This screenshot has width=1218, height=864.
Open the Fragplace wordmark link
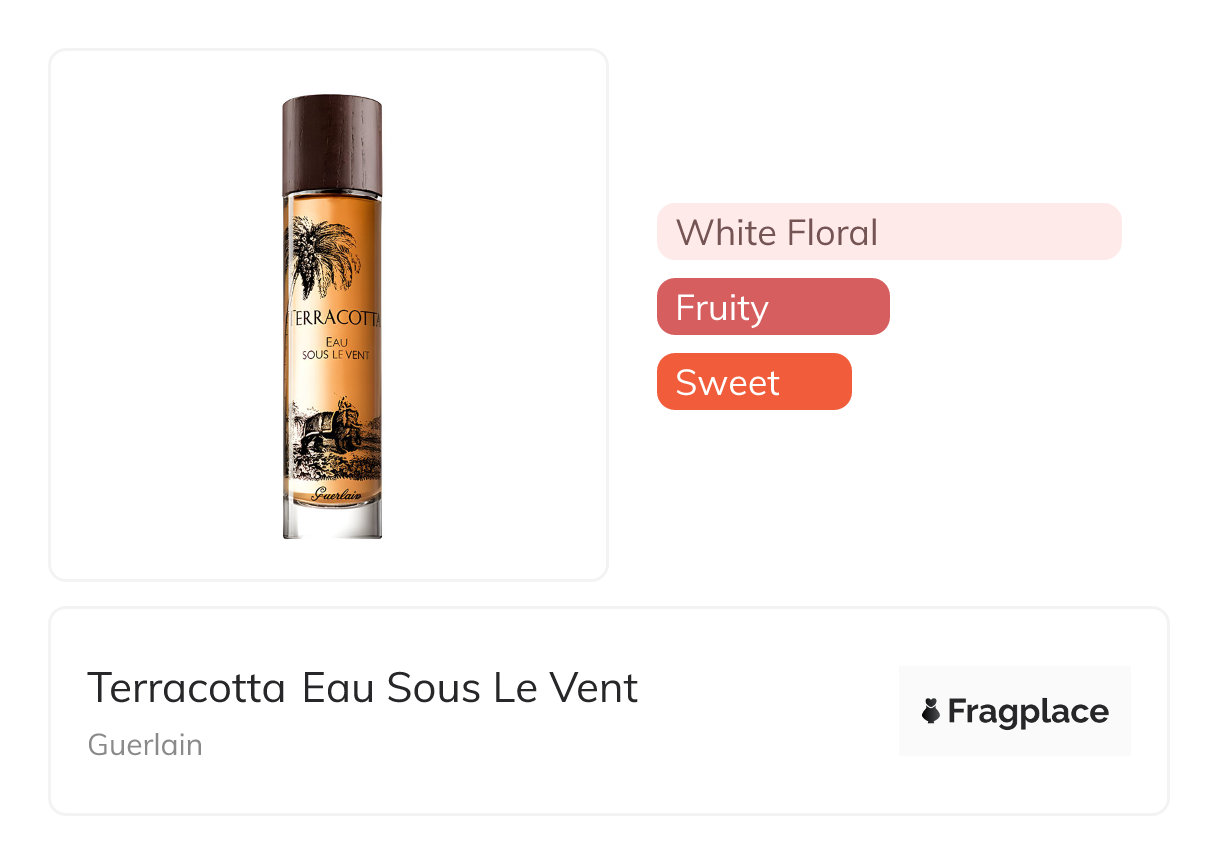point(1027,711)
